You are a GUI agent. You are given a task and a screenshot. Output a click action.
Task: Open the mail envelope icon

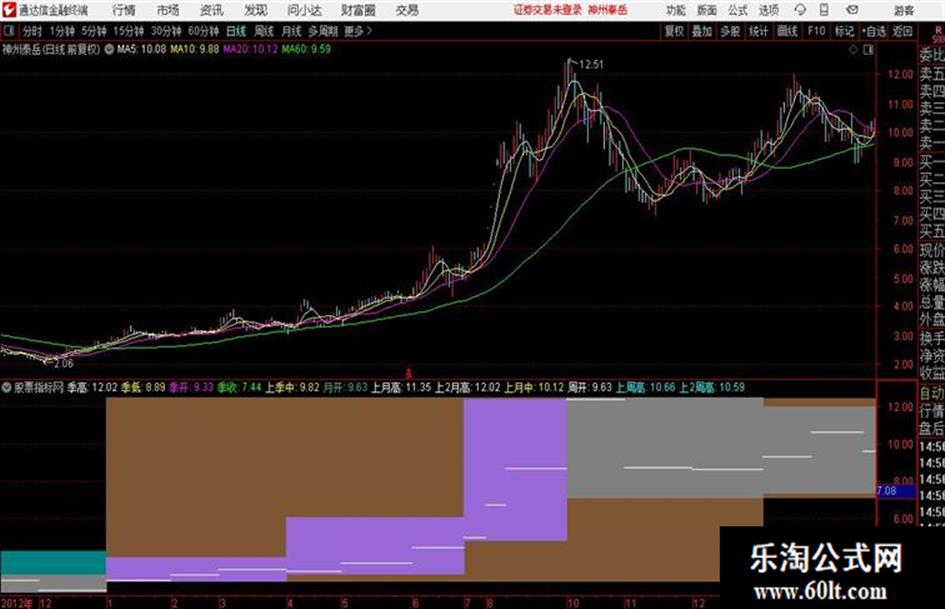852,10
